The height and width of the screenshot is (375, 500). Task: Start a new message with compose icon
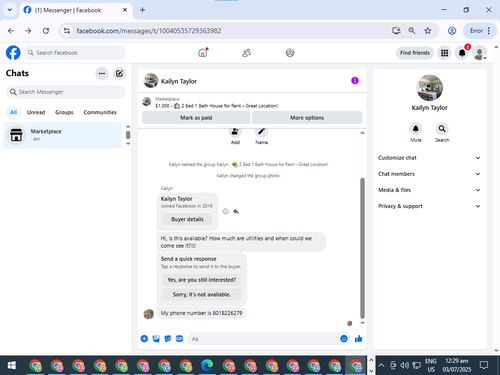pyautogui.click(x=119, y=73)
